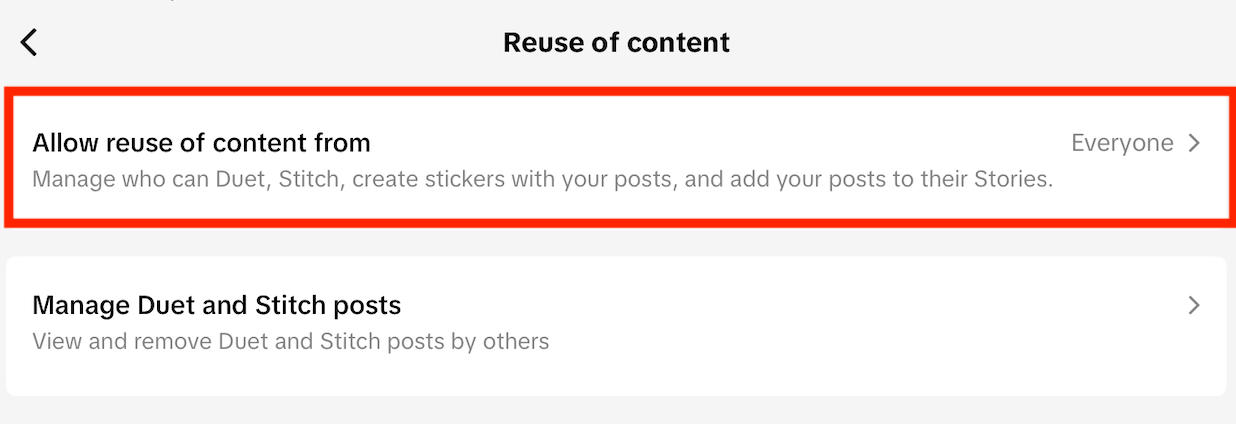Click the word Everyone in first row
The height and width of the screenshot is (424, 1236).
point(1122,143)
